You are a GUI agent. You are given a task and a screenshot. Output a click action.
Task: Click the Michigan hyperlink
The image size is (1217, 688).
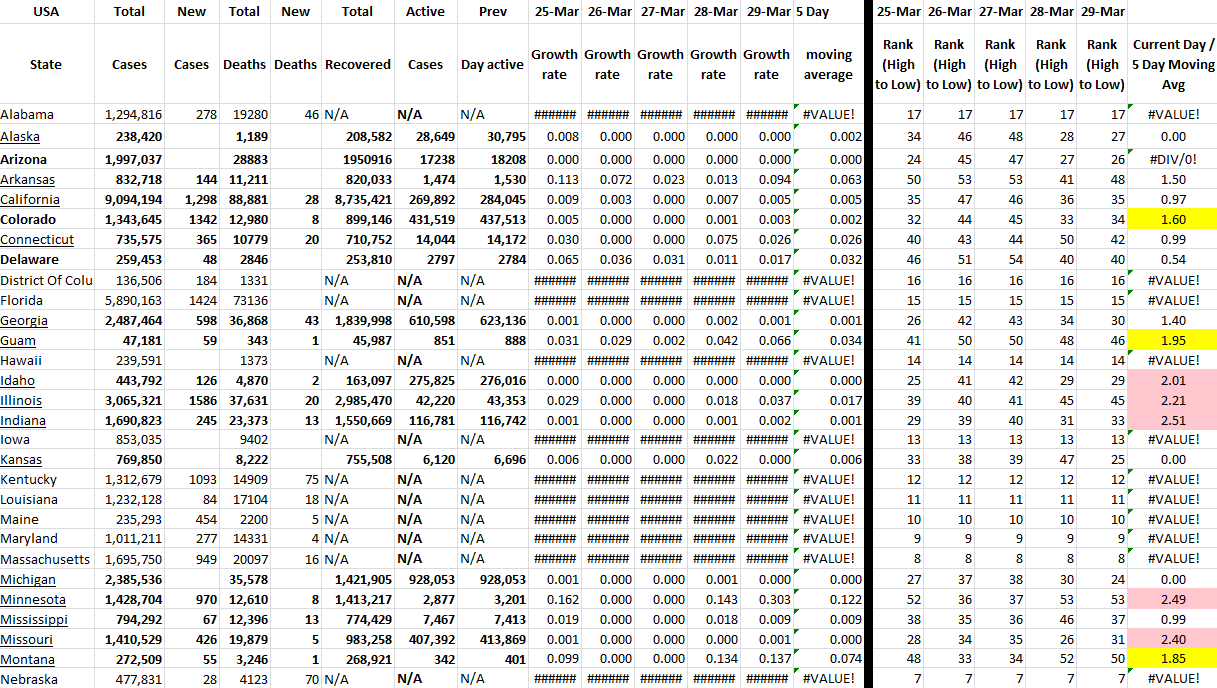(x=28, y=580)
